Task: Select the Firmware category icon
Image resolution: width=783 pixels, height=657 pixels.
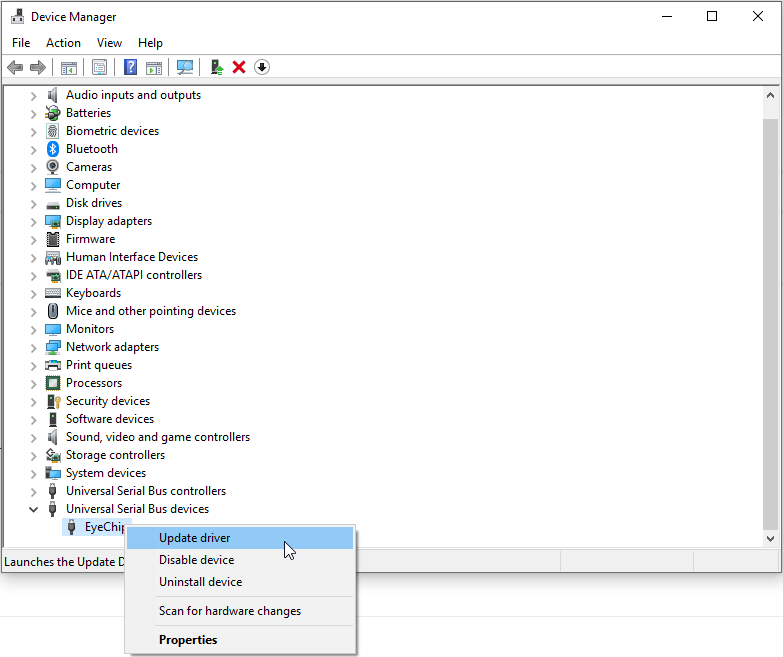Action: 53,239
